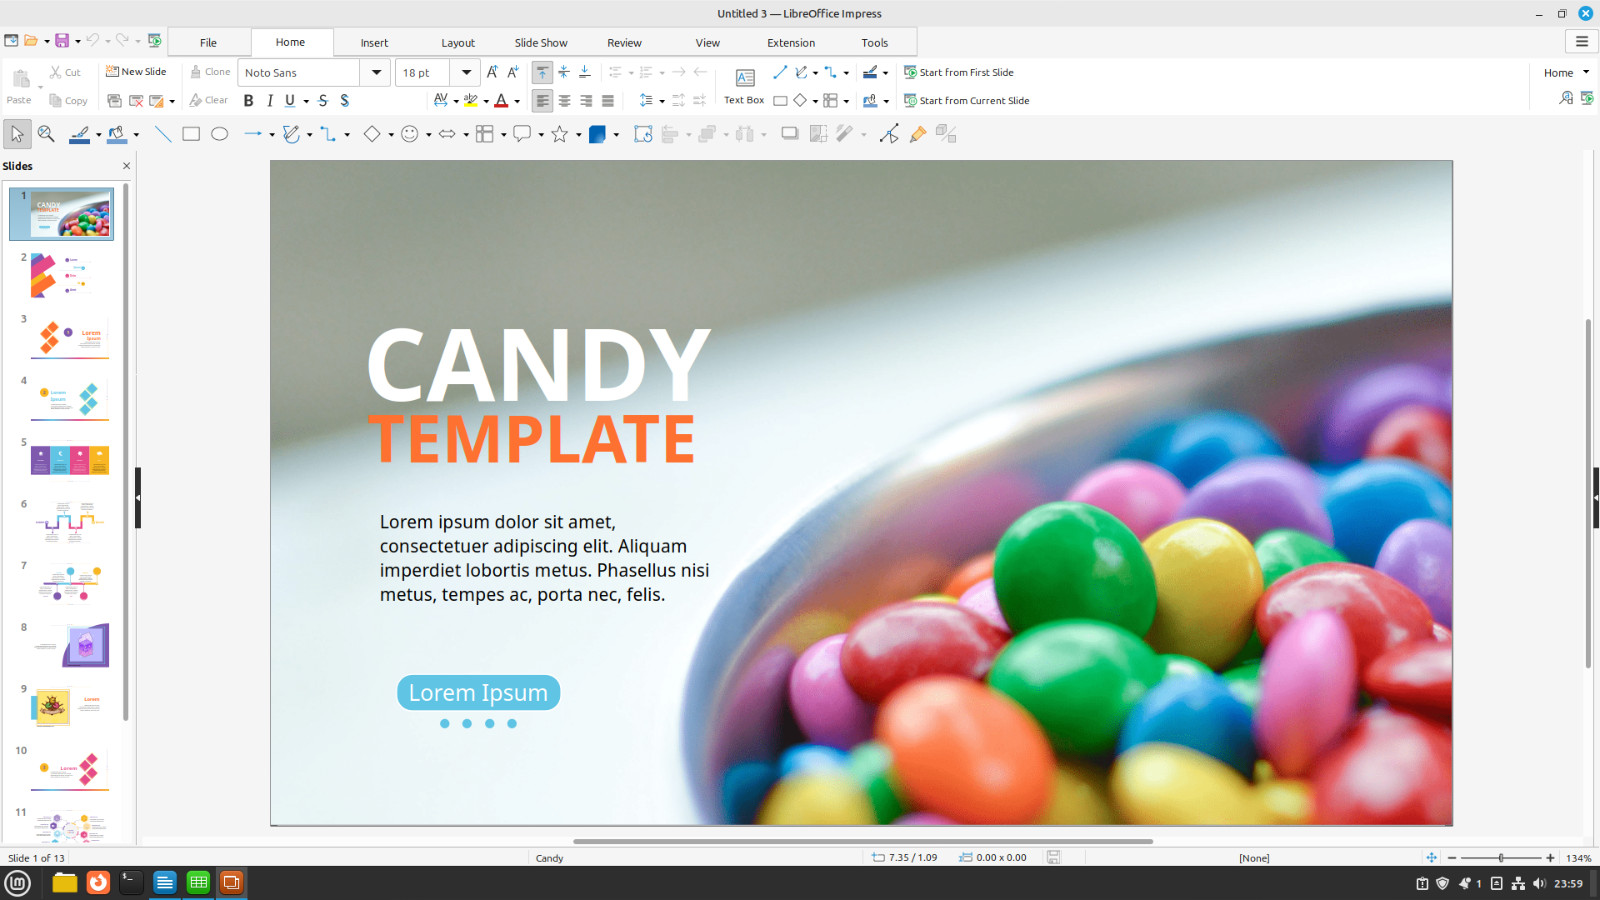Open the 18 pt font size dropdown
This screenshot has width=1600, height=900.
(x=466, y=72)
